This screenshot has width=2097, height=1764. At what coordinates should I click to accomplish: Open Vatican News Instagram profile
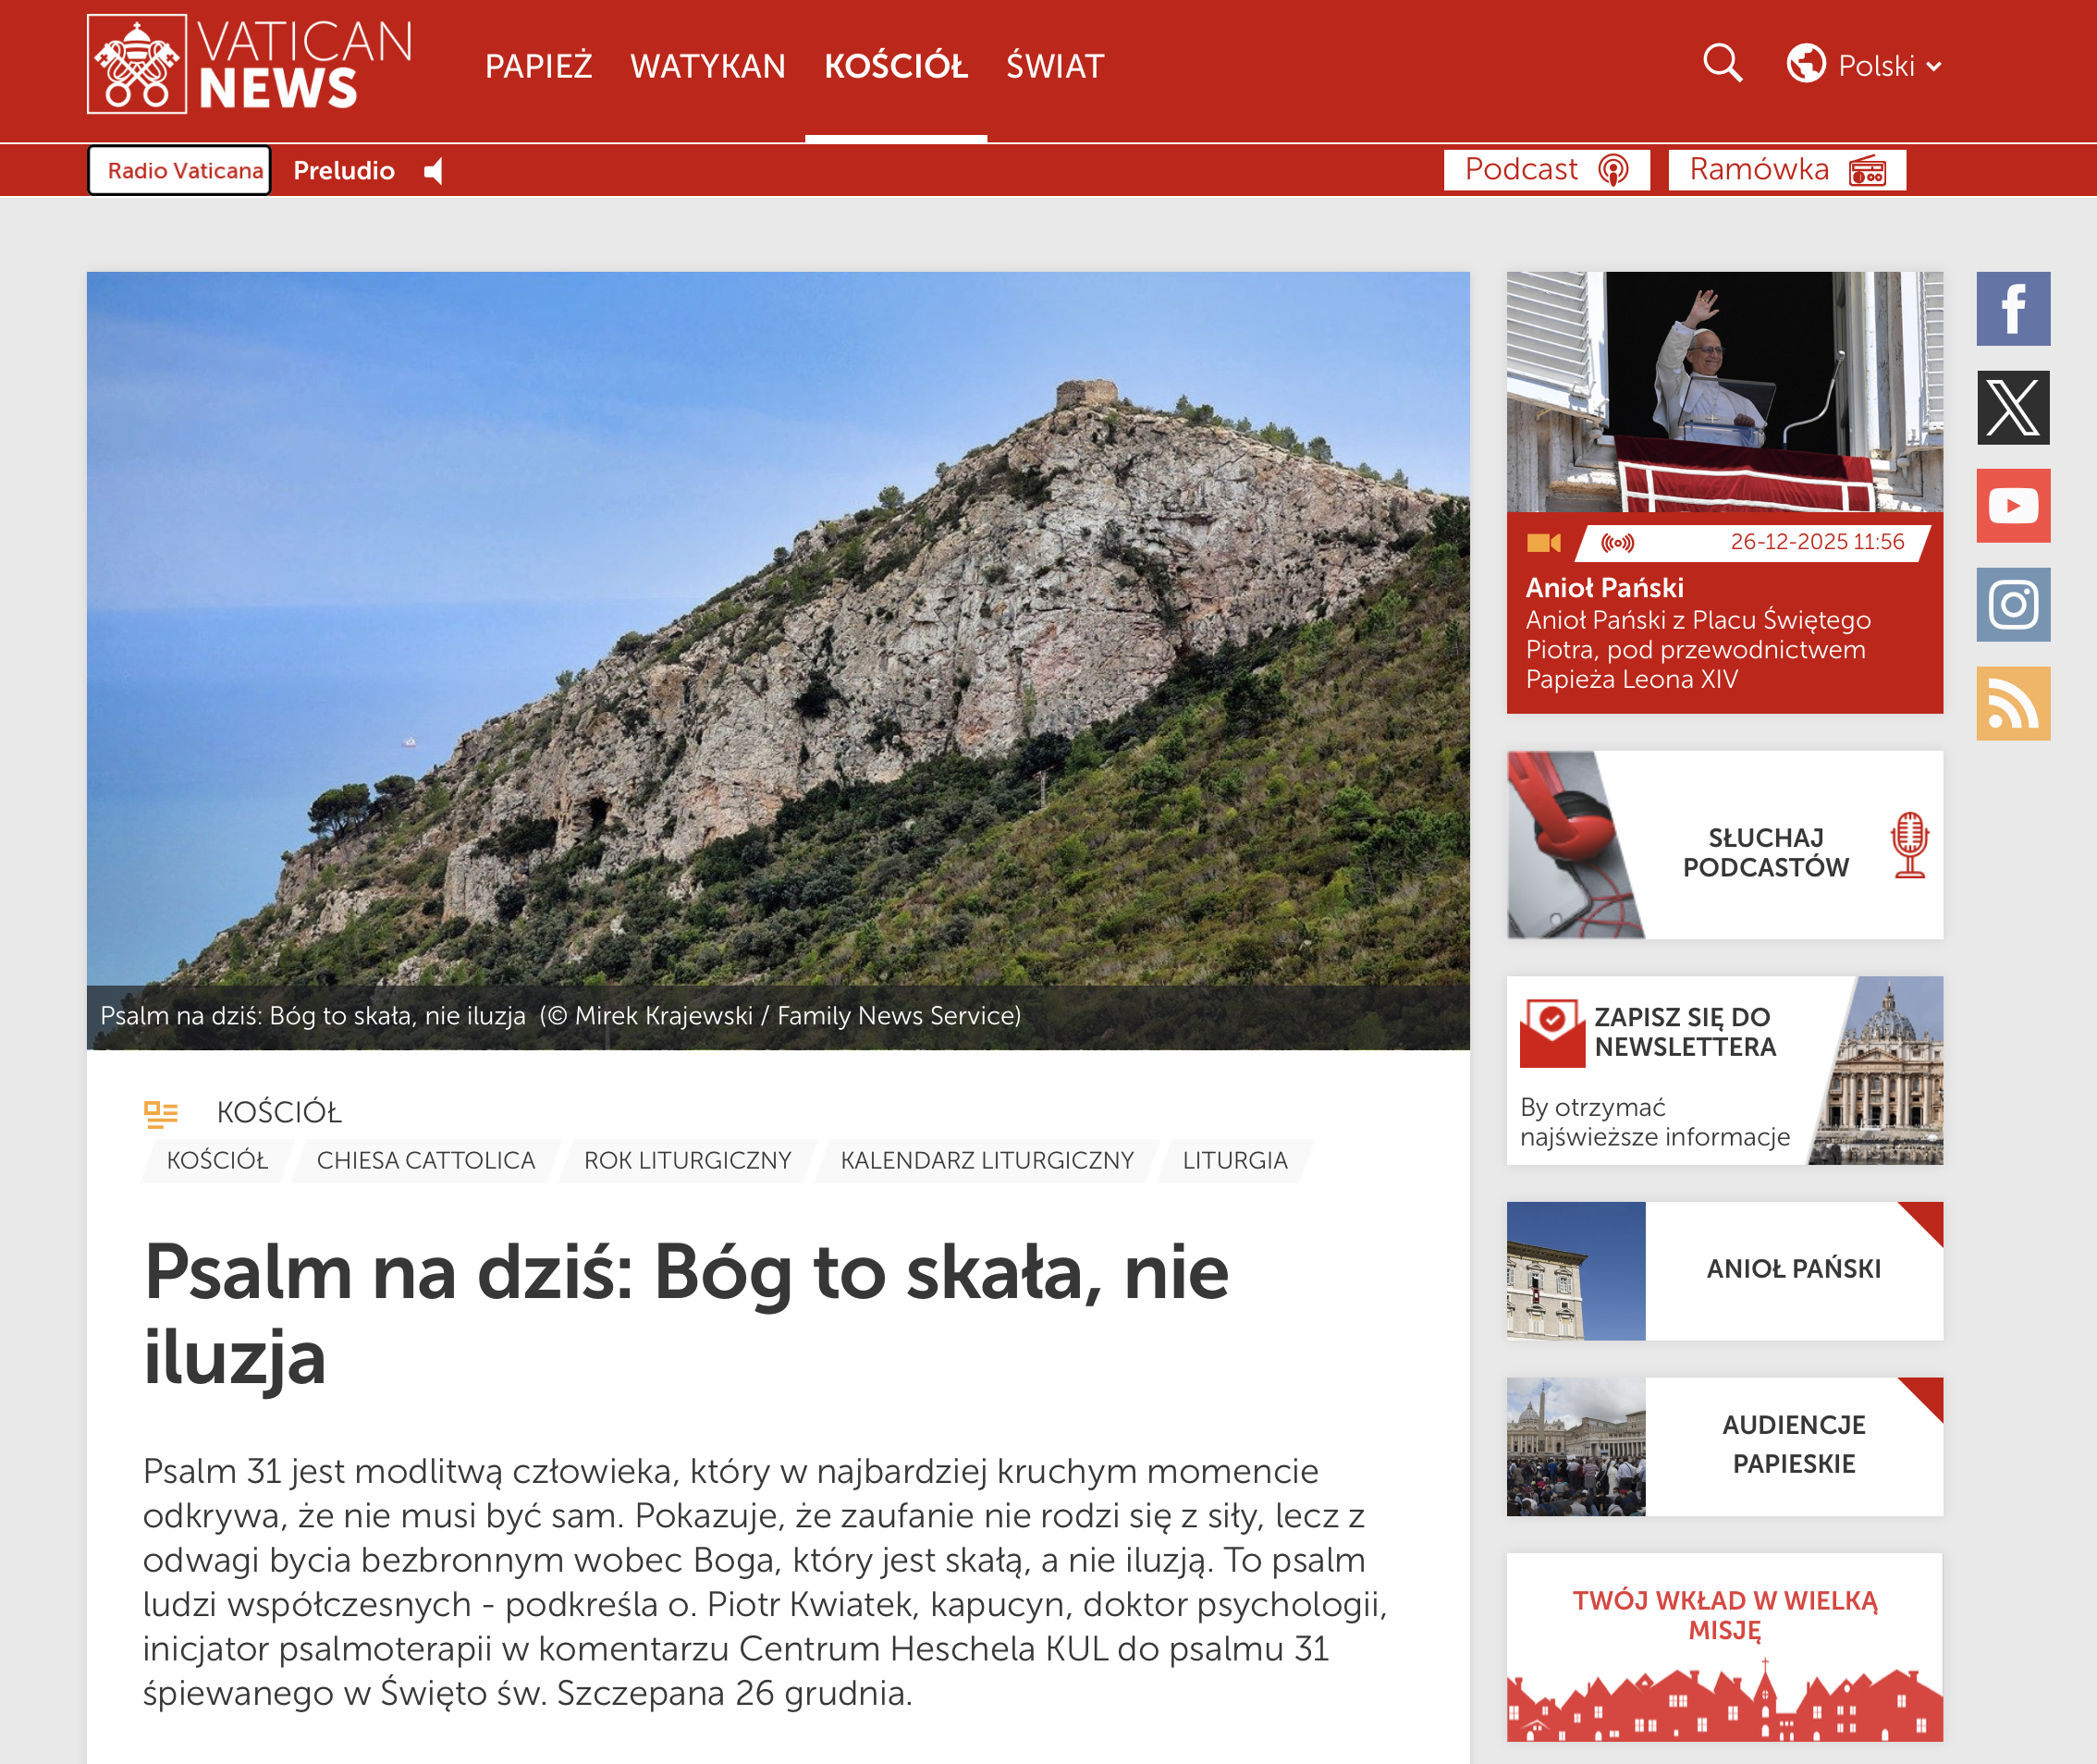tap(2014, 605)
